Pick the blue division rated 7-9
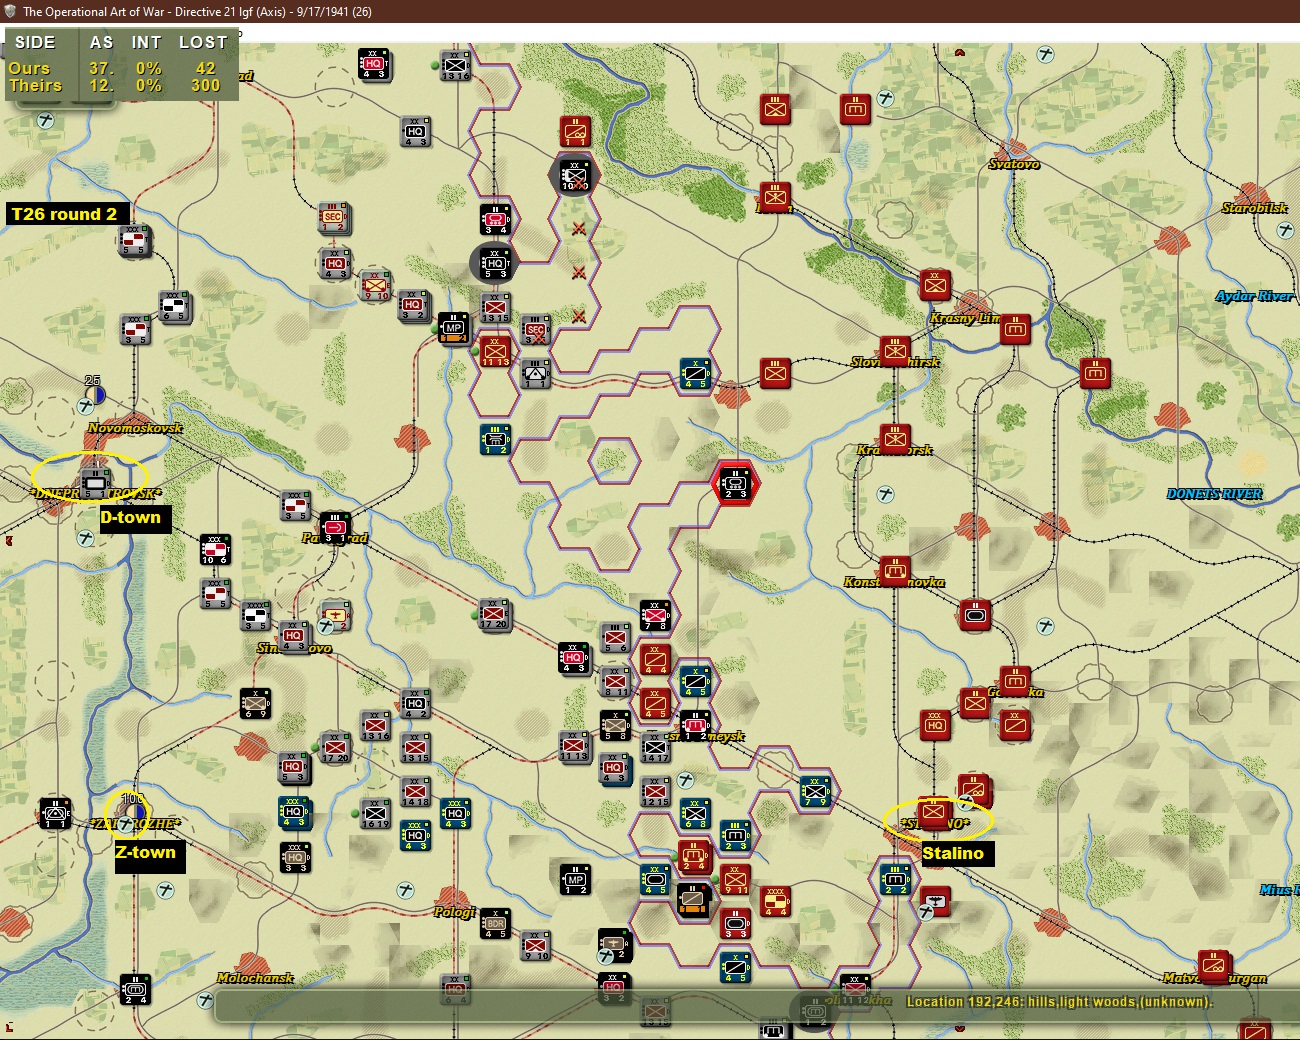The width and height of the screenshot is (1300, 1040). [815, 791]
